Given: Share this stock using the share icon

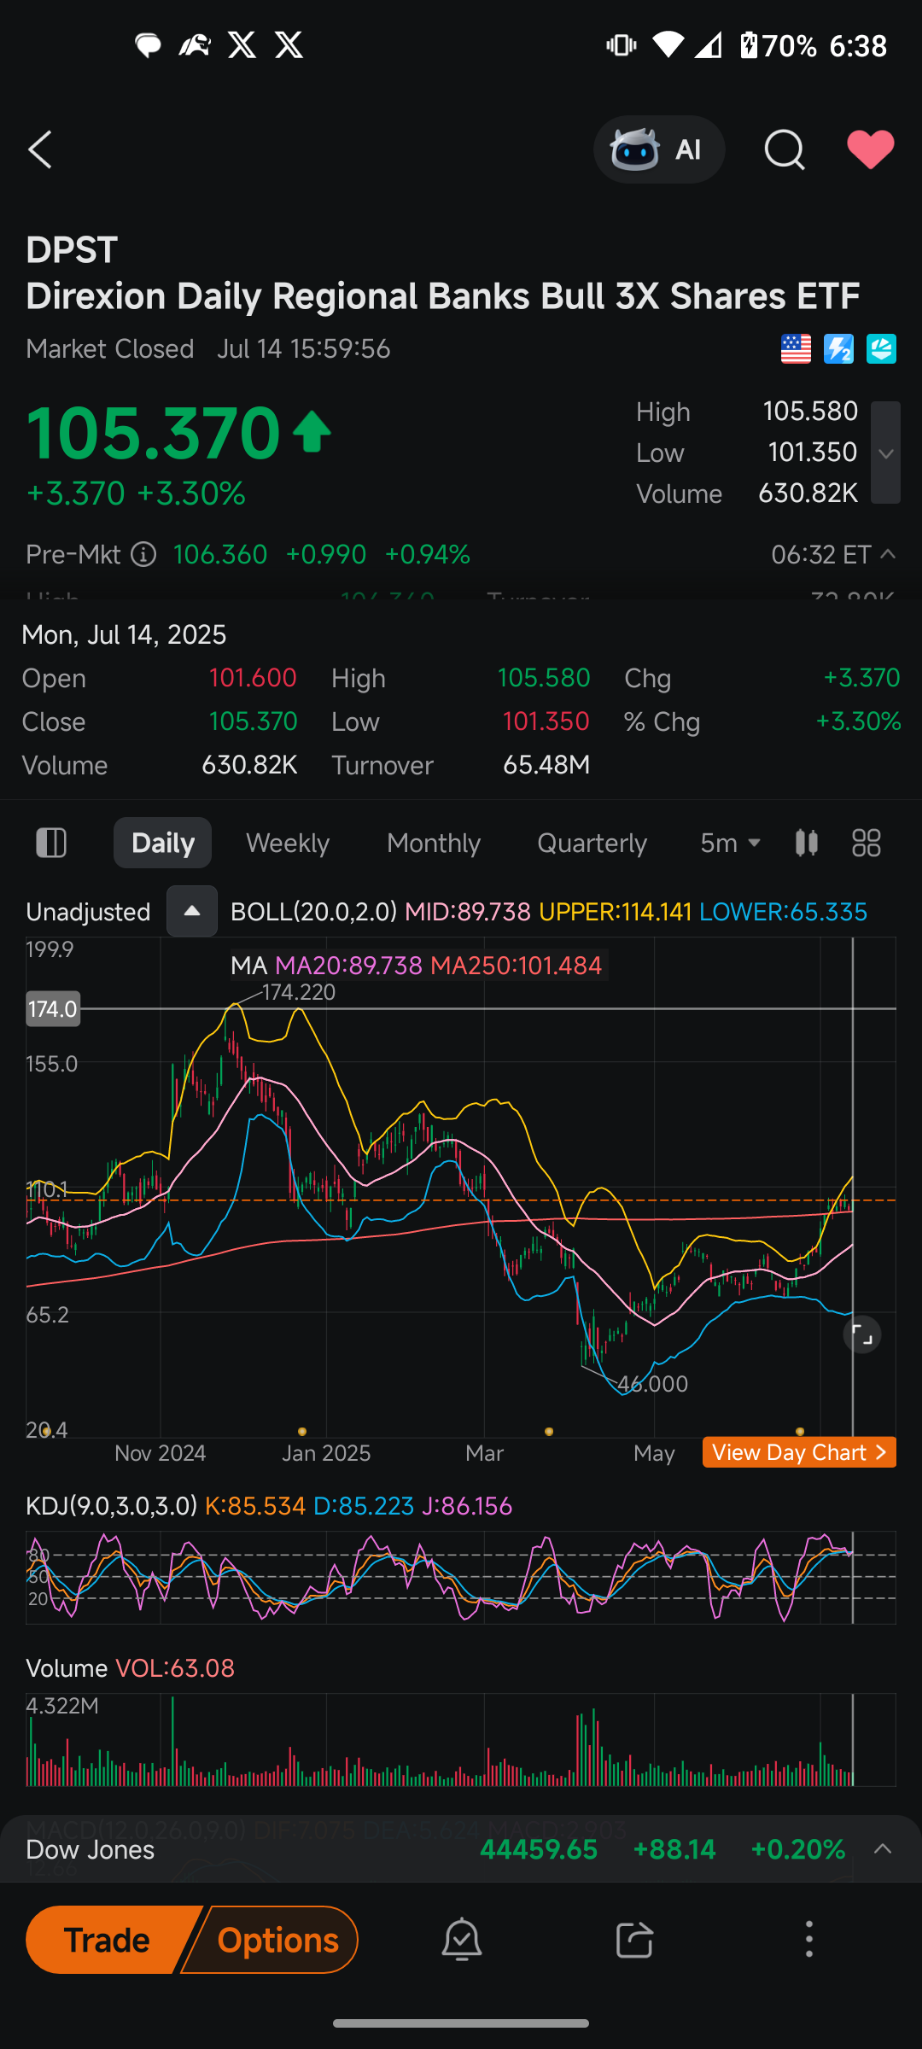Looking at the screenshot, I should pos(635,1939).
